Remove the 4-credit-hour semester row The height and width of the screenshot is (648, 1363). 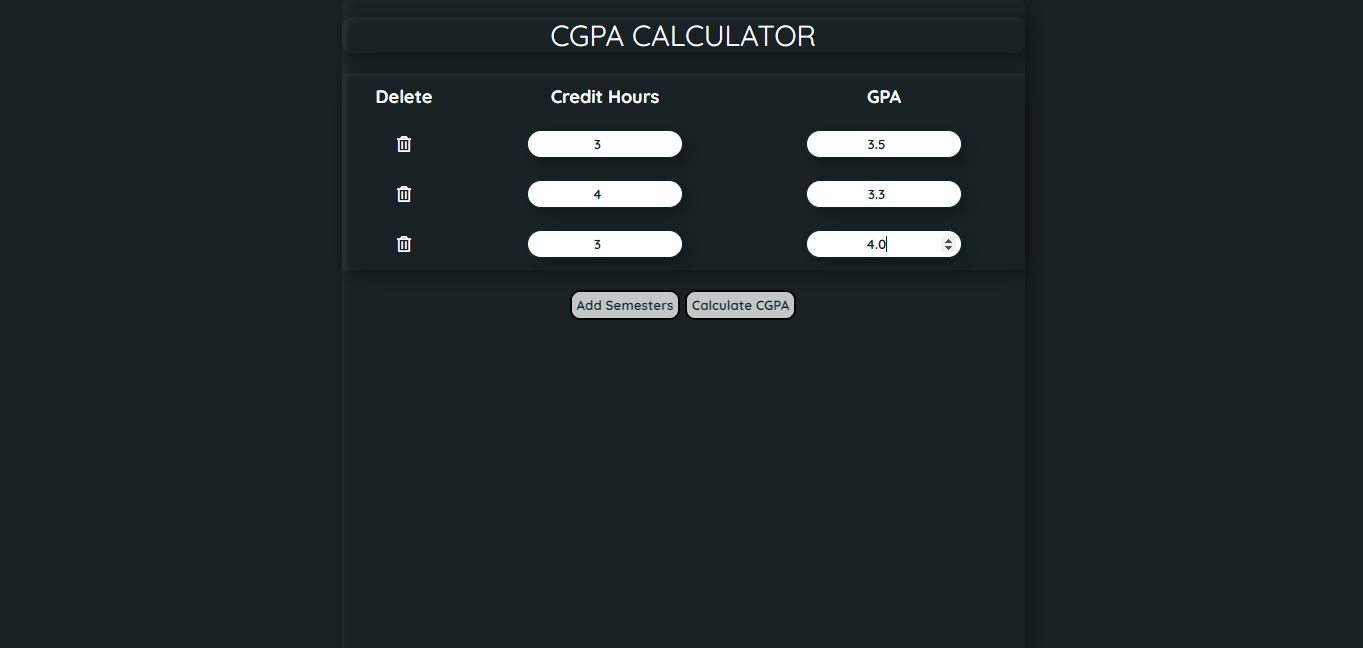(404, 194)
